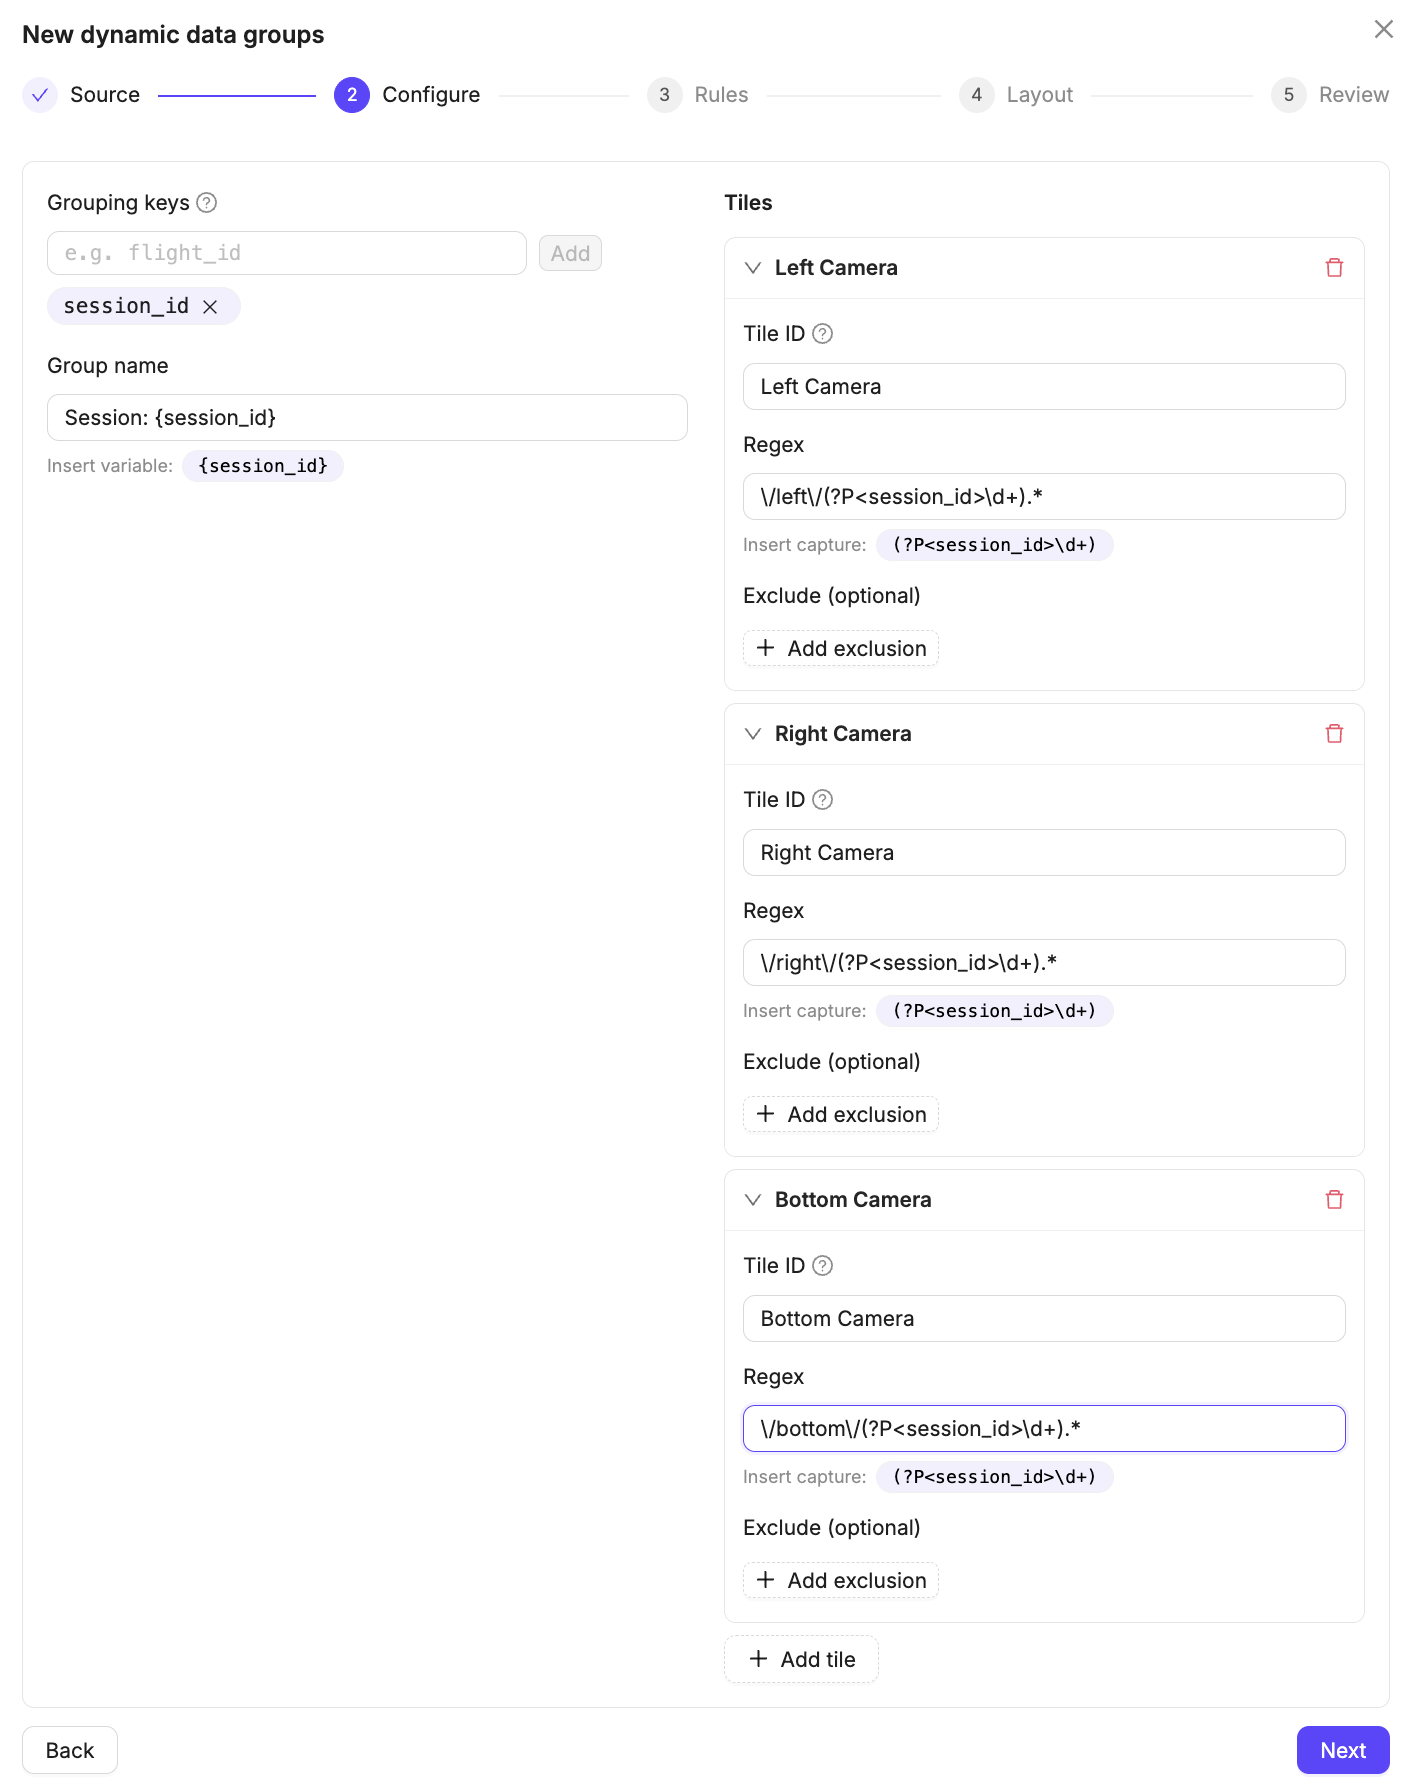Delete the Left Camera tile
1412x1788 pixels.
[x=1334, y=268]
